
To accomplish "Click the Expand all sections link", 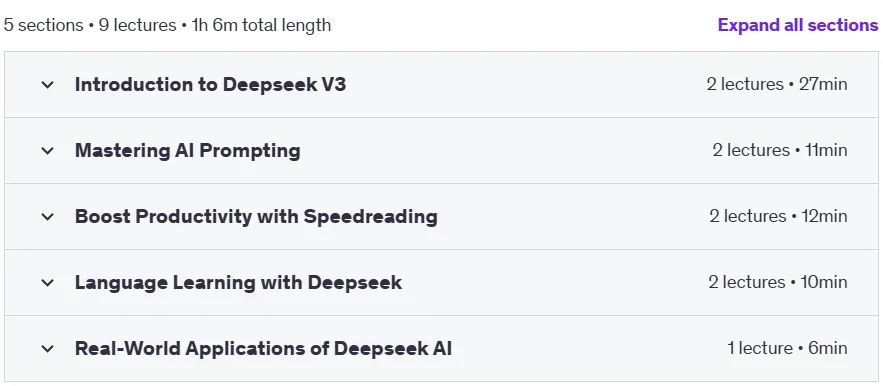I will (797, 25).
